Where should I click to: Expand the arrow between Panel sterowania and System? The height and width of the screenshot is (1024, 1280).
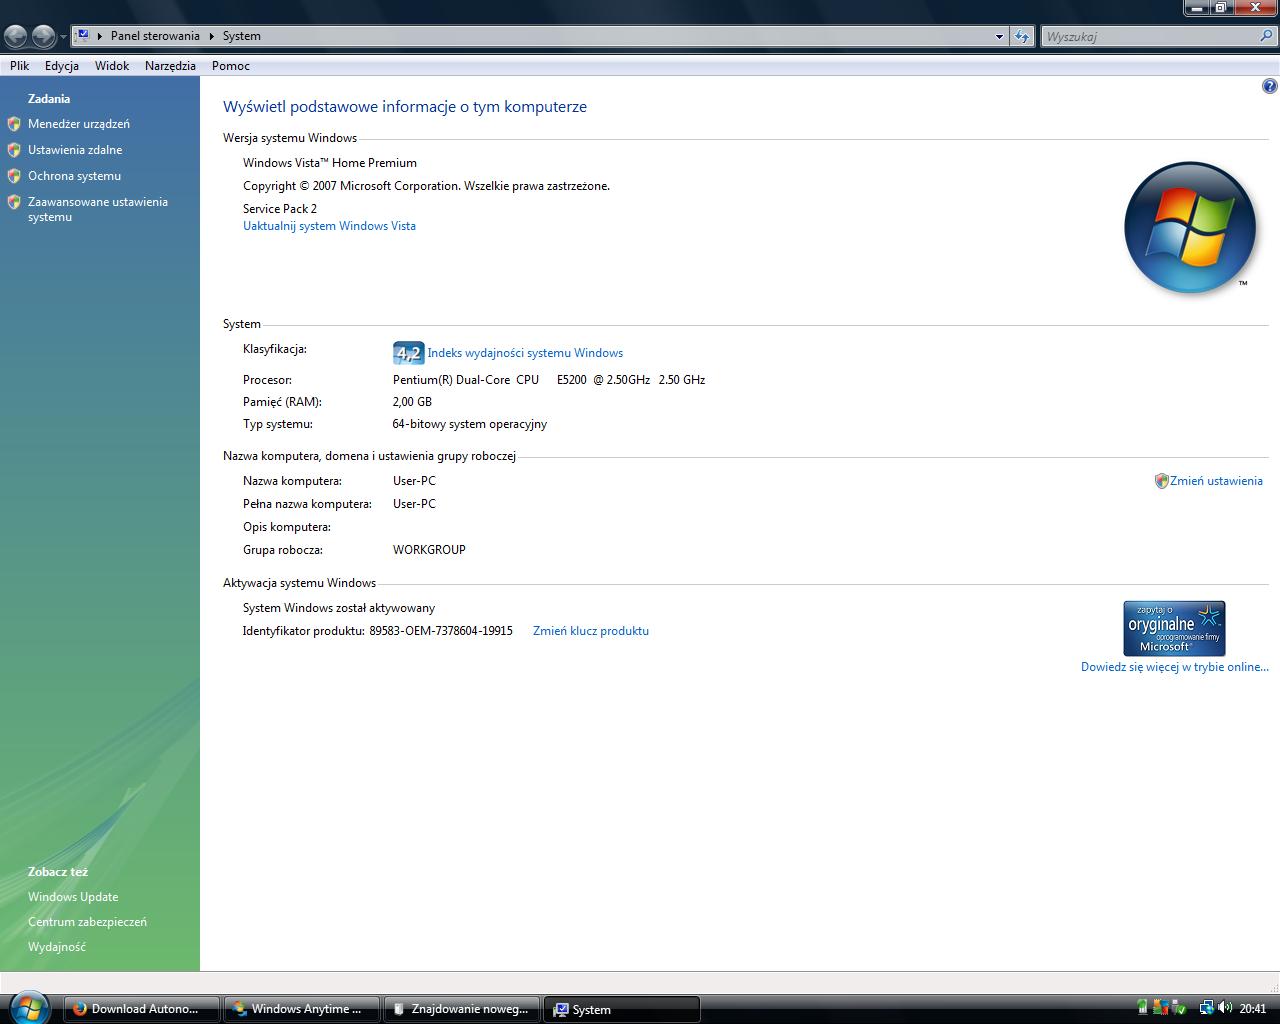pos(211,36)
